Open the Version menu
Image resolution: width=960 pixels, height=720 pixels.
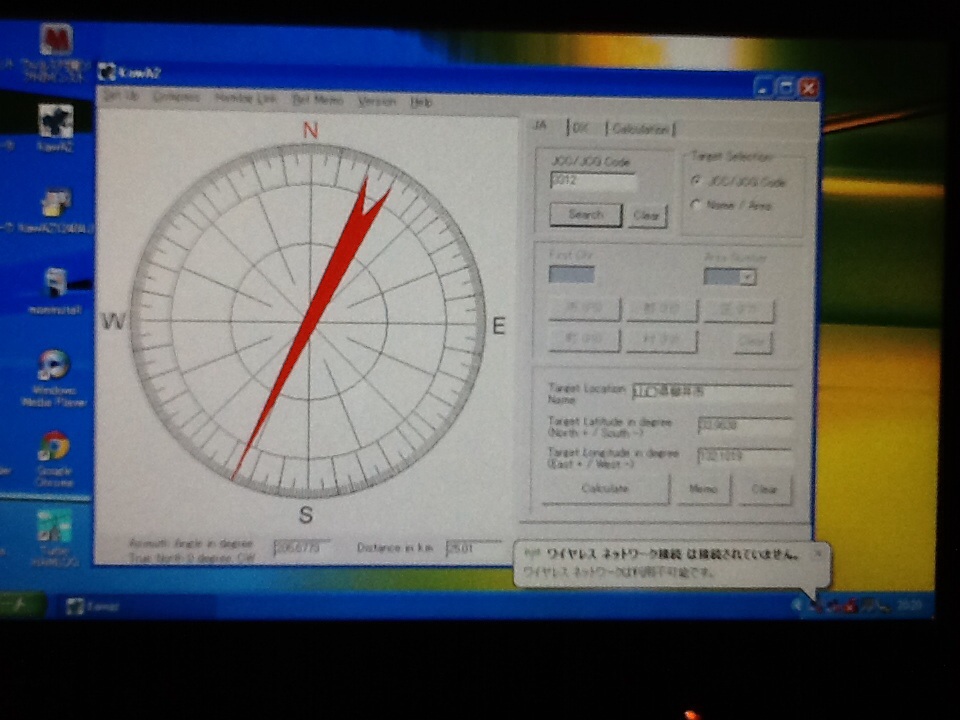pos(377,100)
